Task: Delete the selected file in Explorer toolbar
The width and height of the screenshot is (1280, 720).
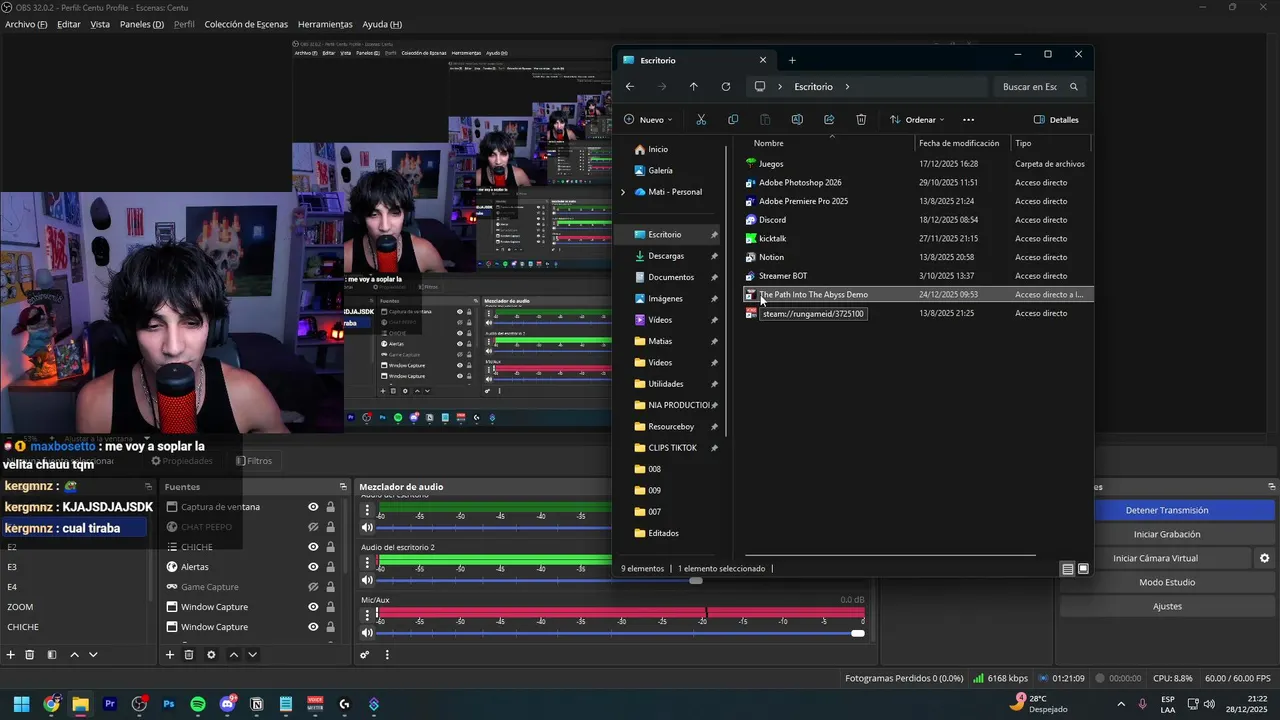Action: click(861, 120)
